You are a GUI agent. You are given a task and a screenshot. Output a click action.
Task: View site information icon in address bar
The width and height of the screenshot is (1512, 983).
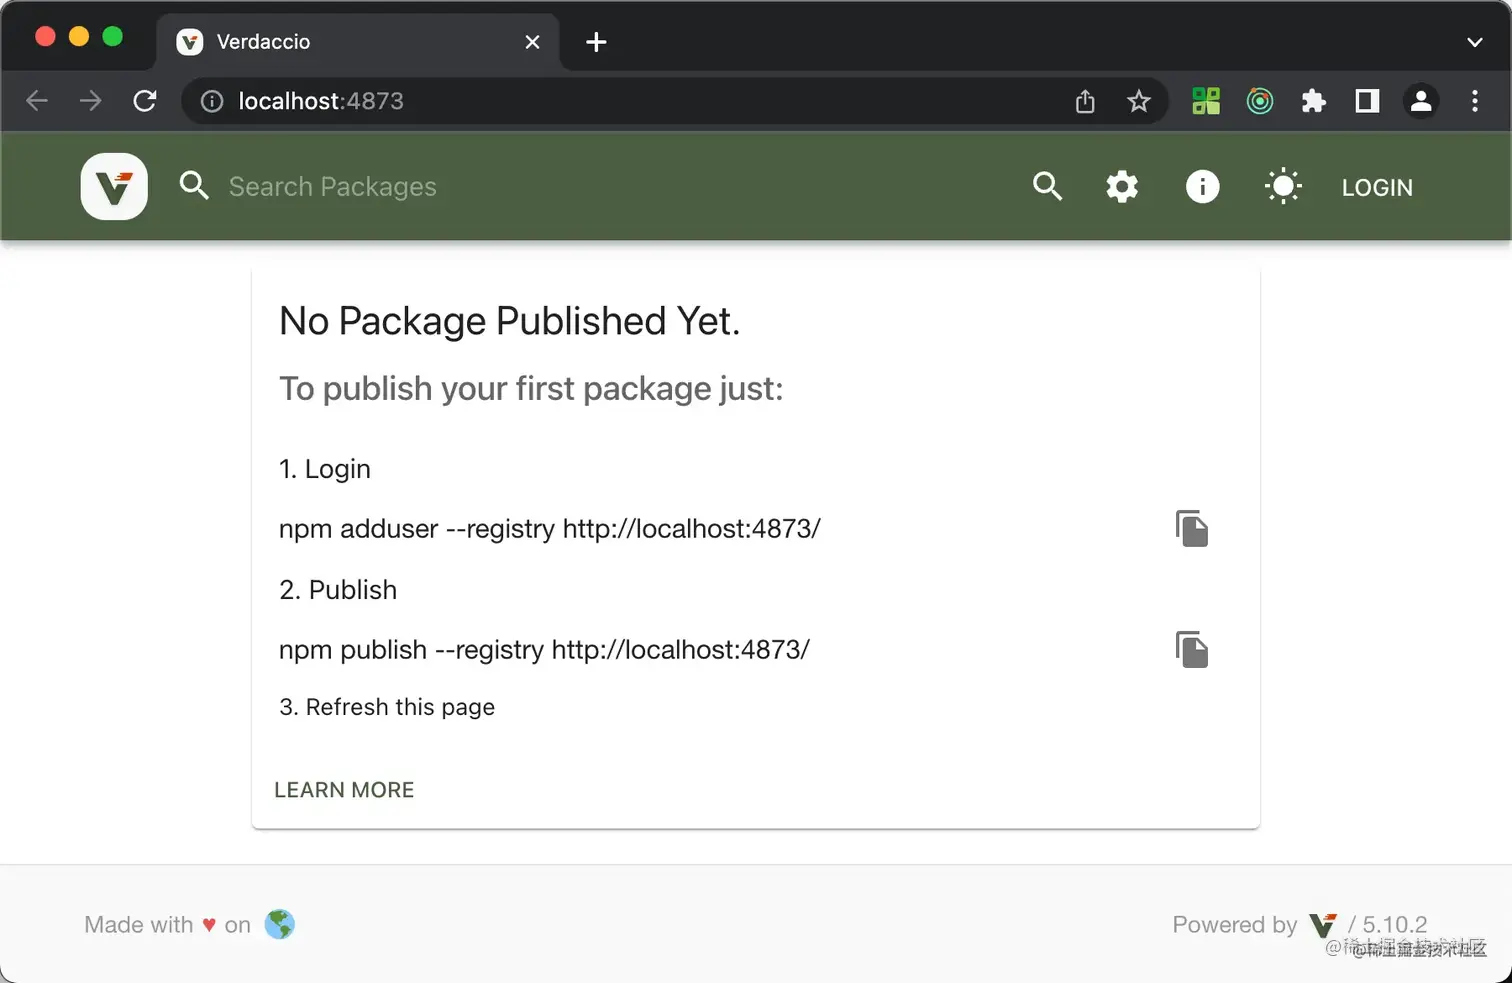(212, 101)
